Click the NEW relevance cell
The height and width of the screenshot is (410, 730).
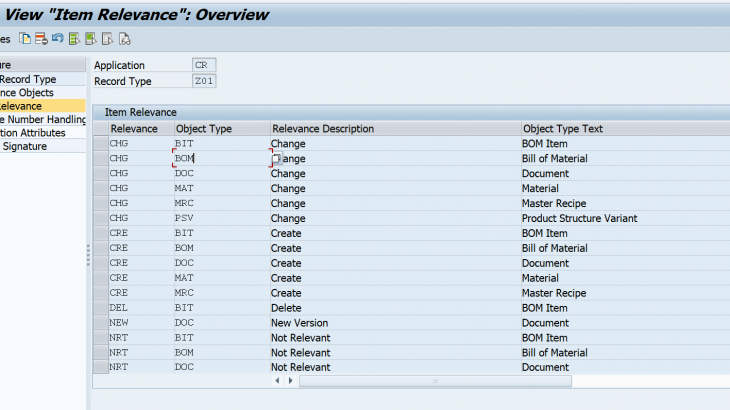pyautogui.click(x=141, y=323)
